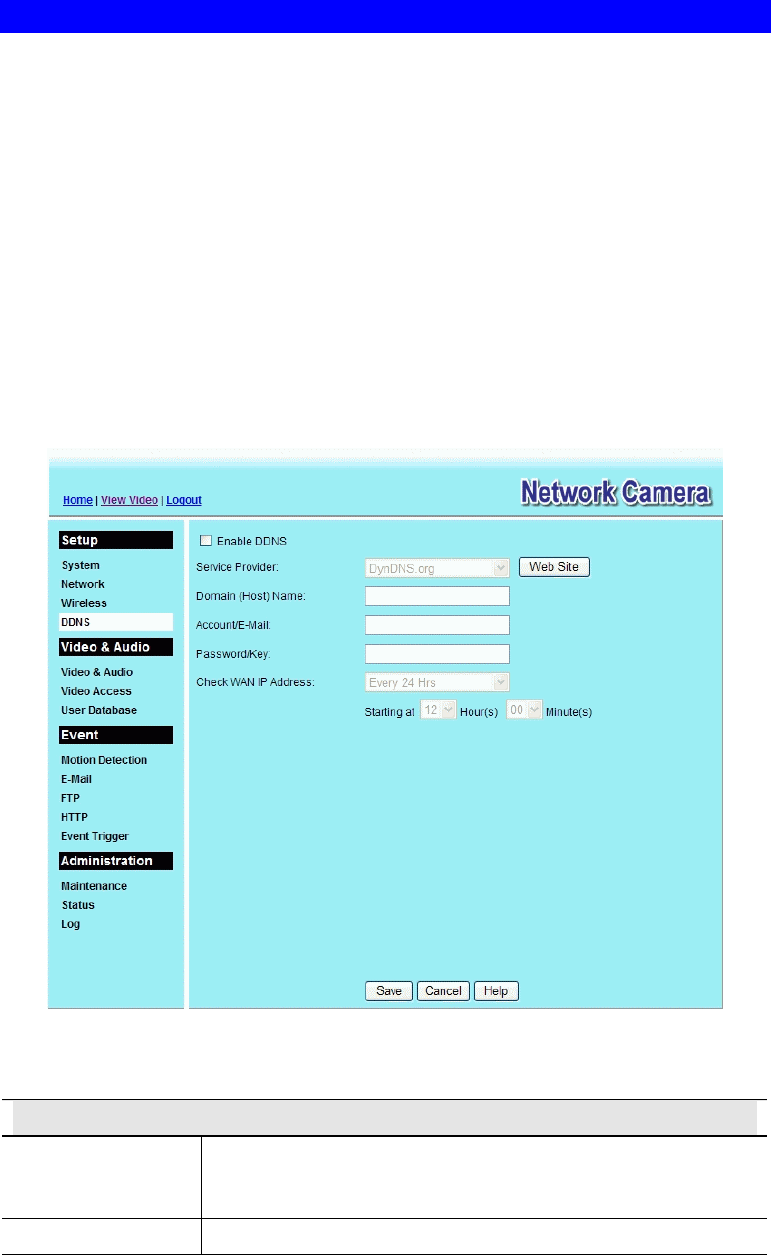
Task: Click the Setup section header
Action: click(x=116, y=540)
